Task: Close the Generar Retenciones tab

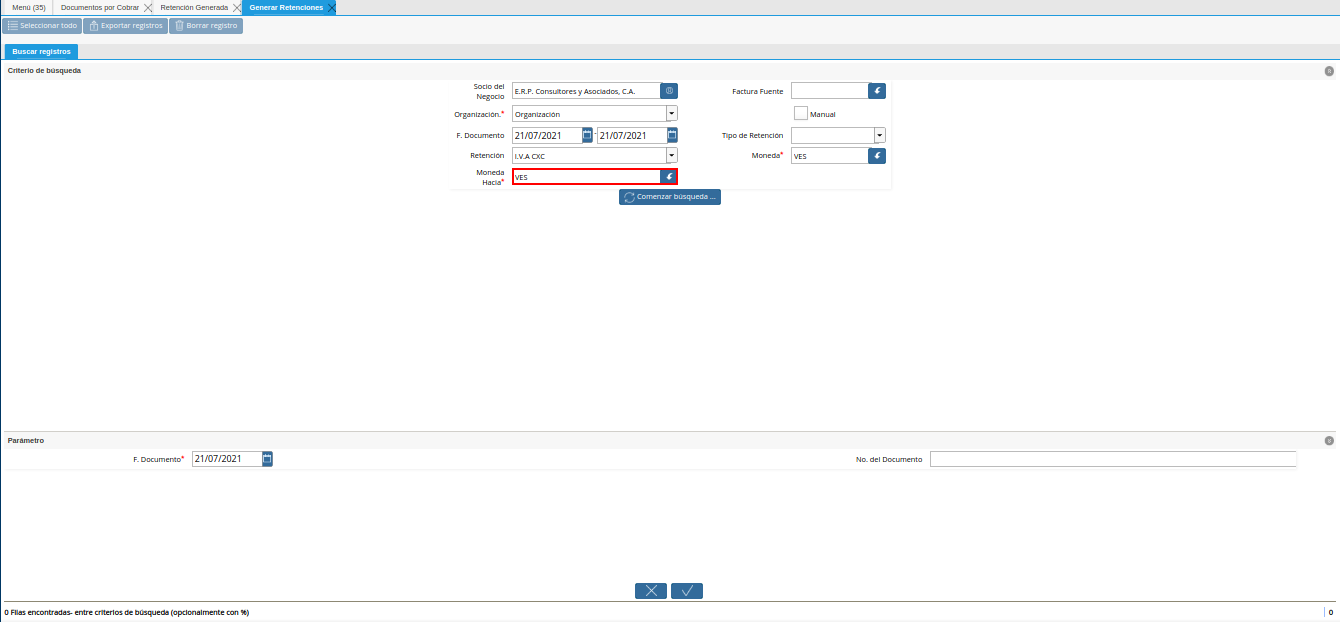Action: (331, 7)
